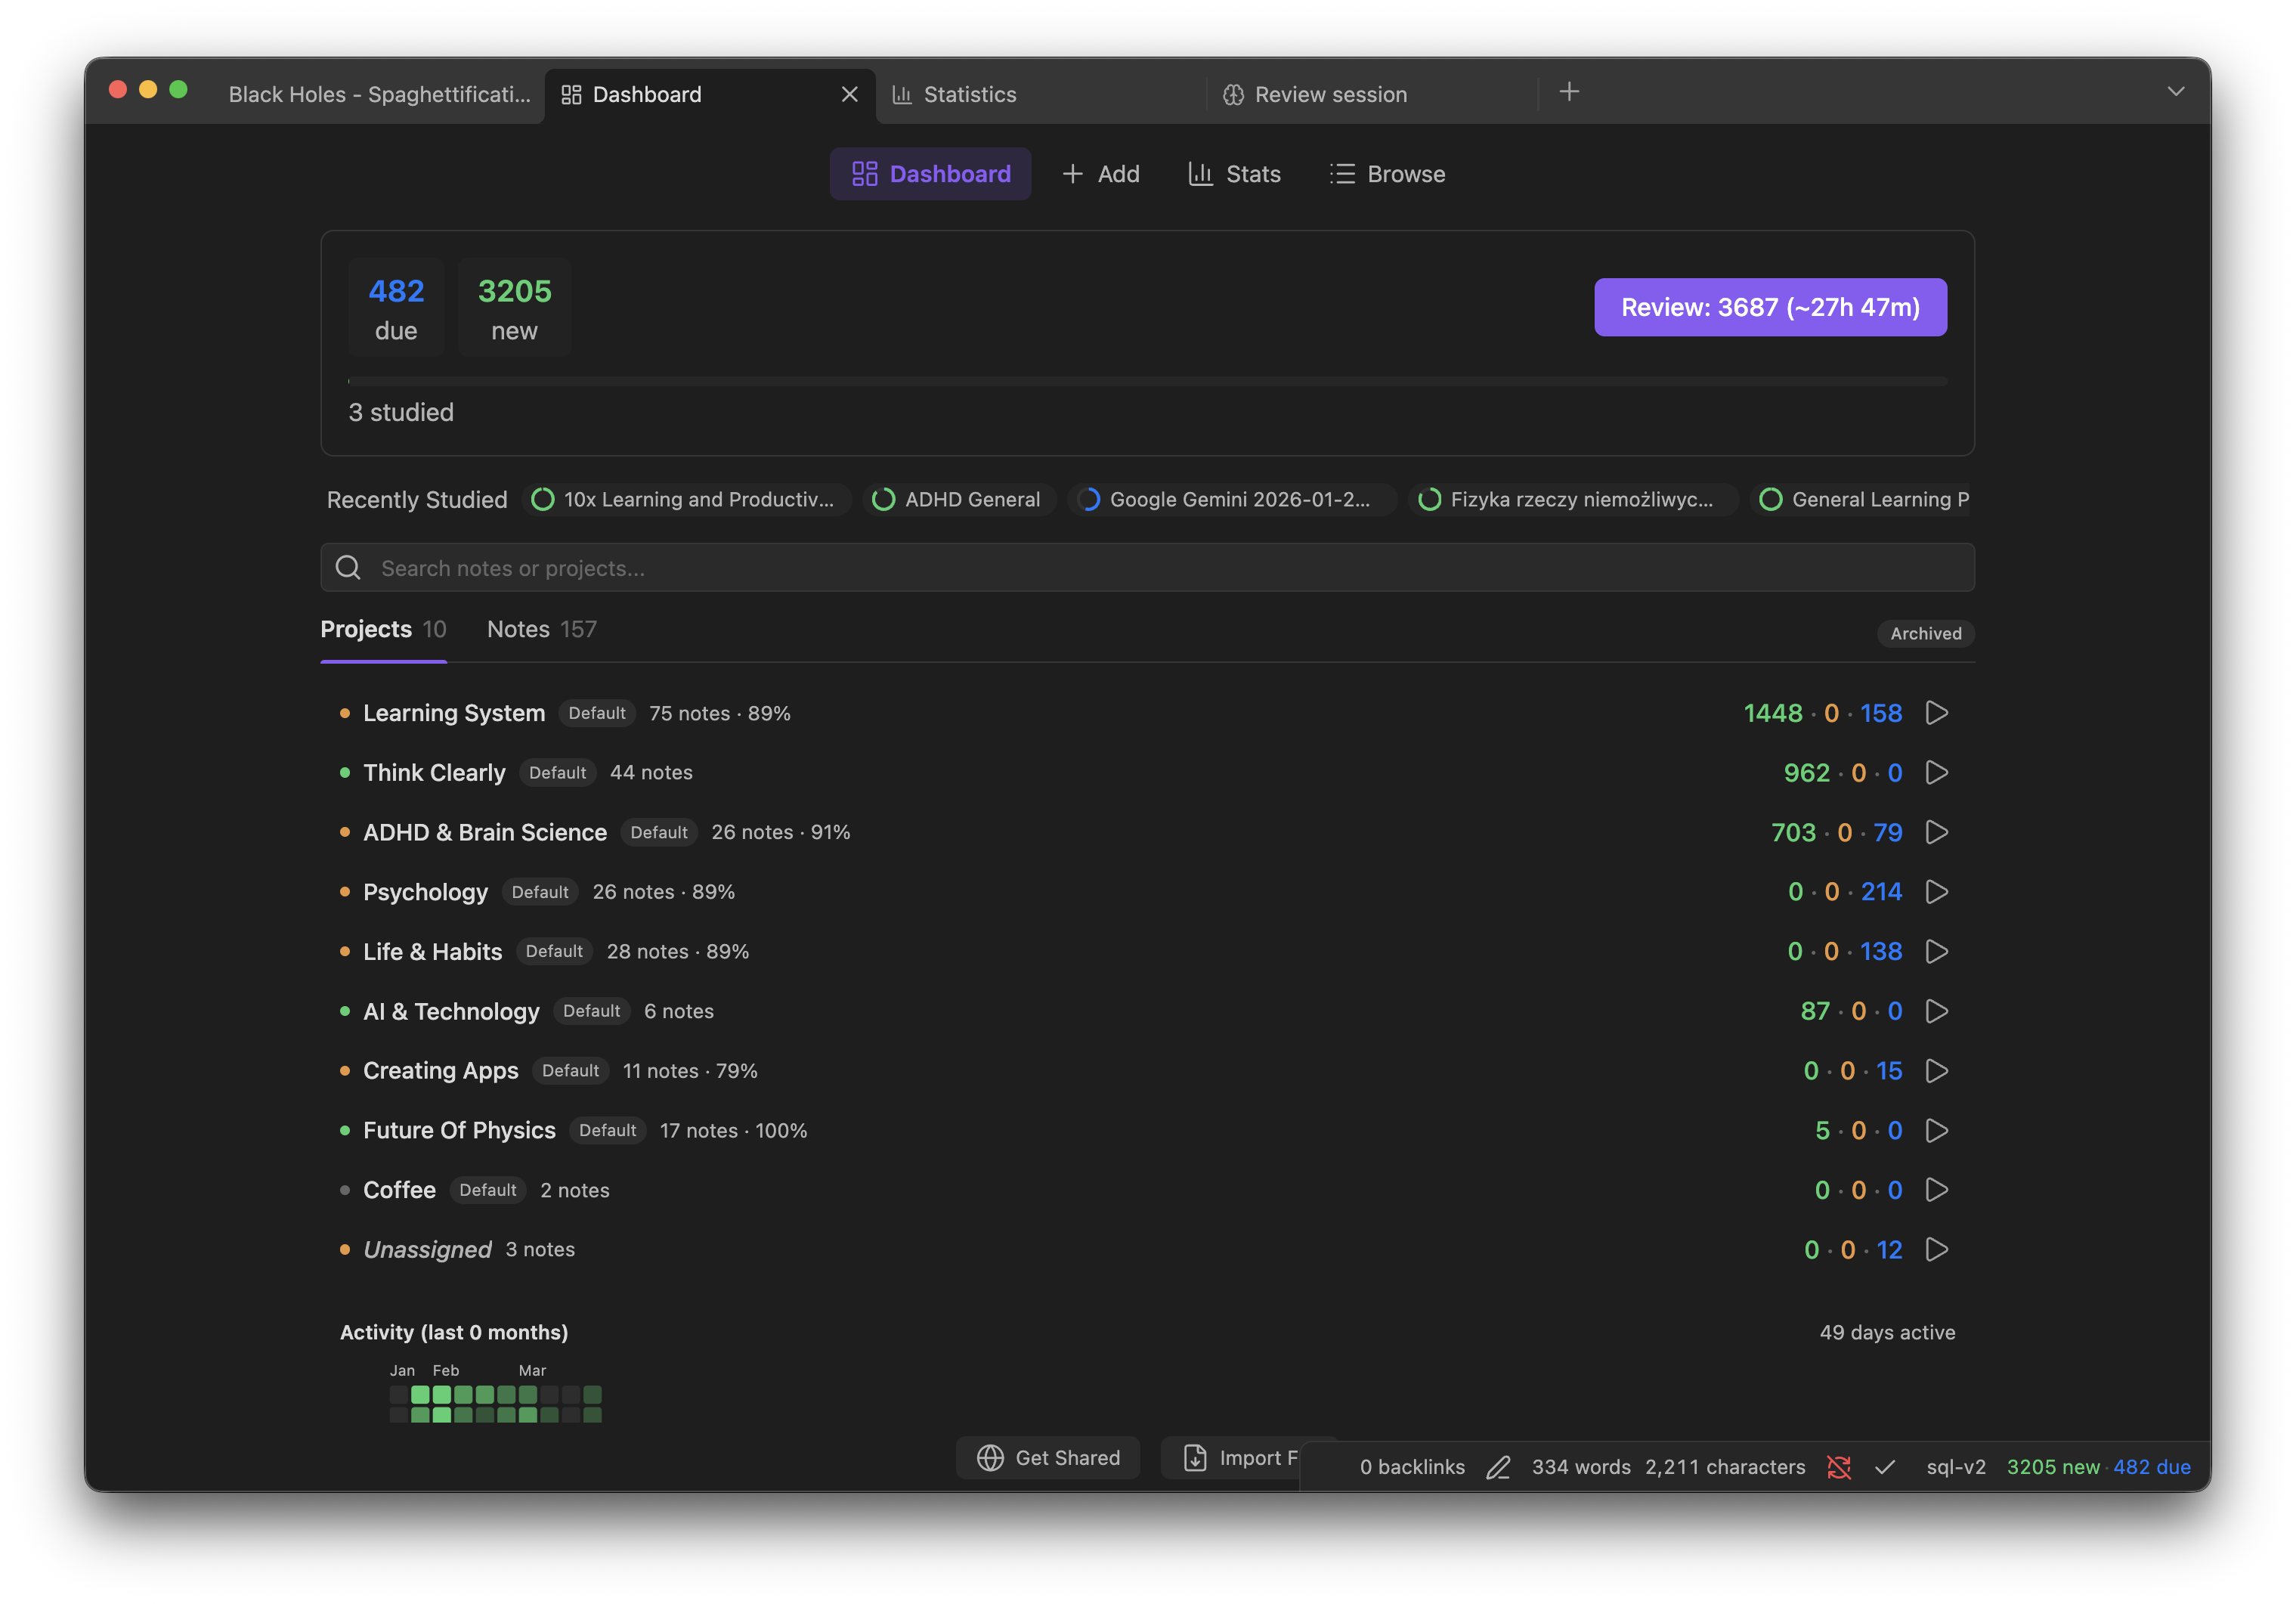This screenshot has height=1604, width=2296.
Task: Click the red sync-disabled icon in the status bar
Action: [1838, 1467]
